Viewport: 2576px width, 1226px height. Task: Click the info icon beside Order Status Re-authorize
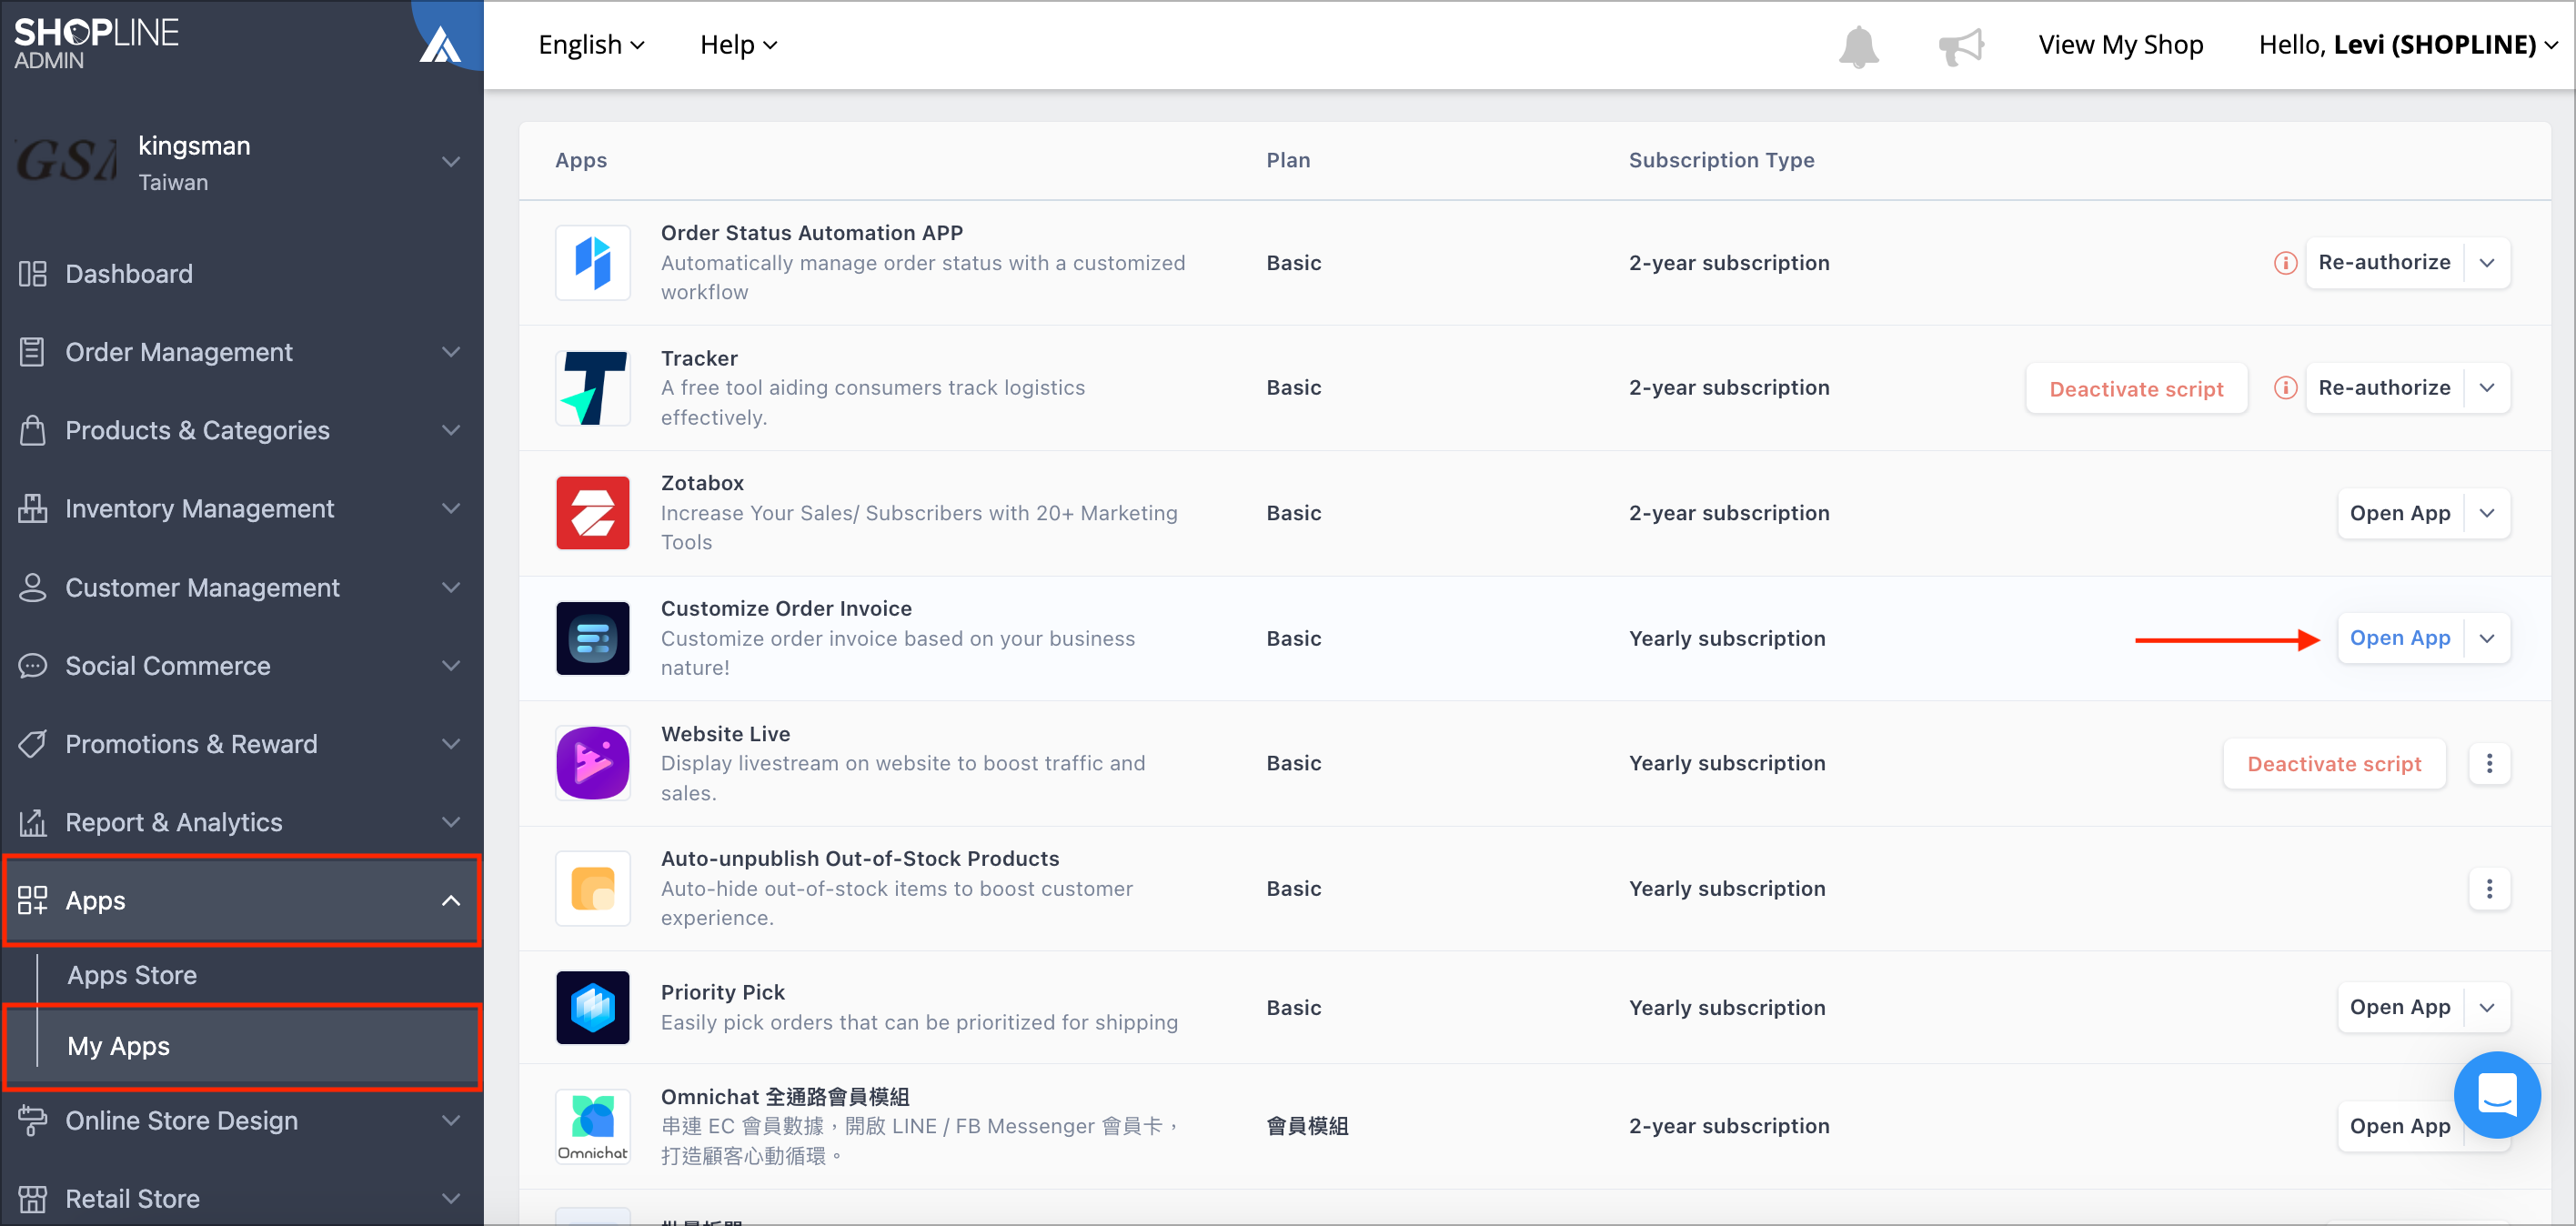click(x=2285, y=263)
